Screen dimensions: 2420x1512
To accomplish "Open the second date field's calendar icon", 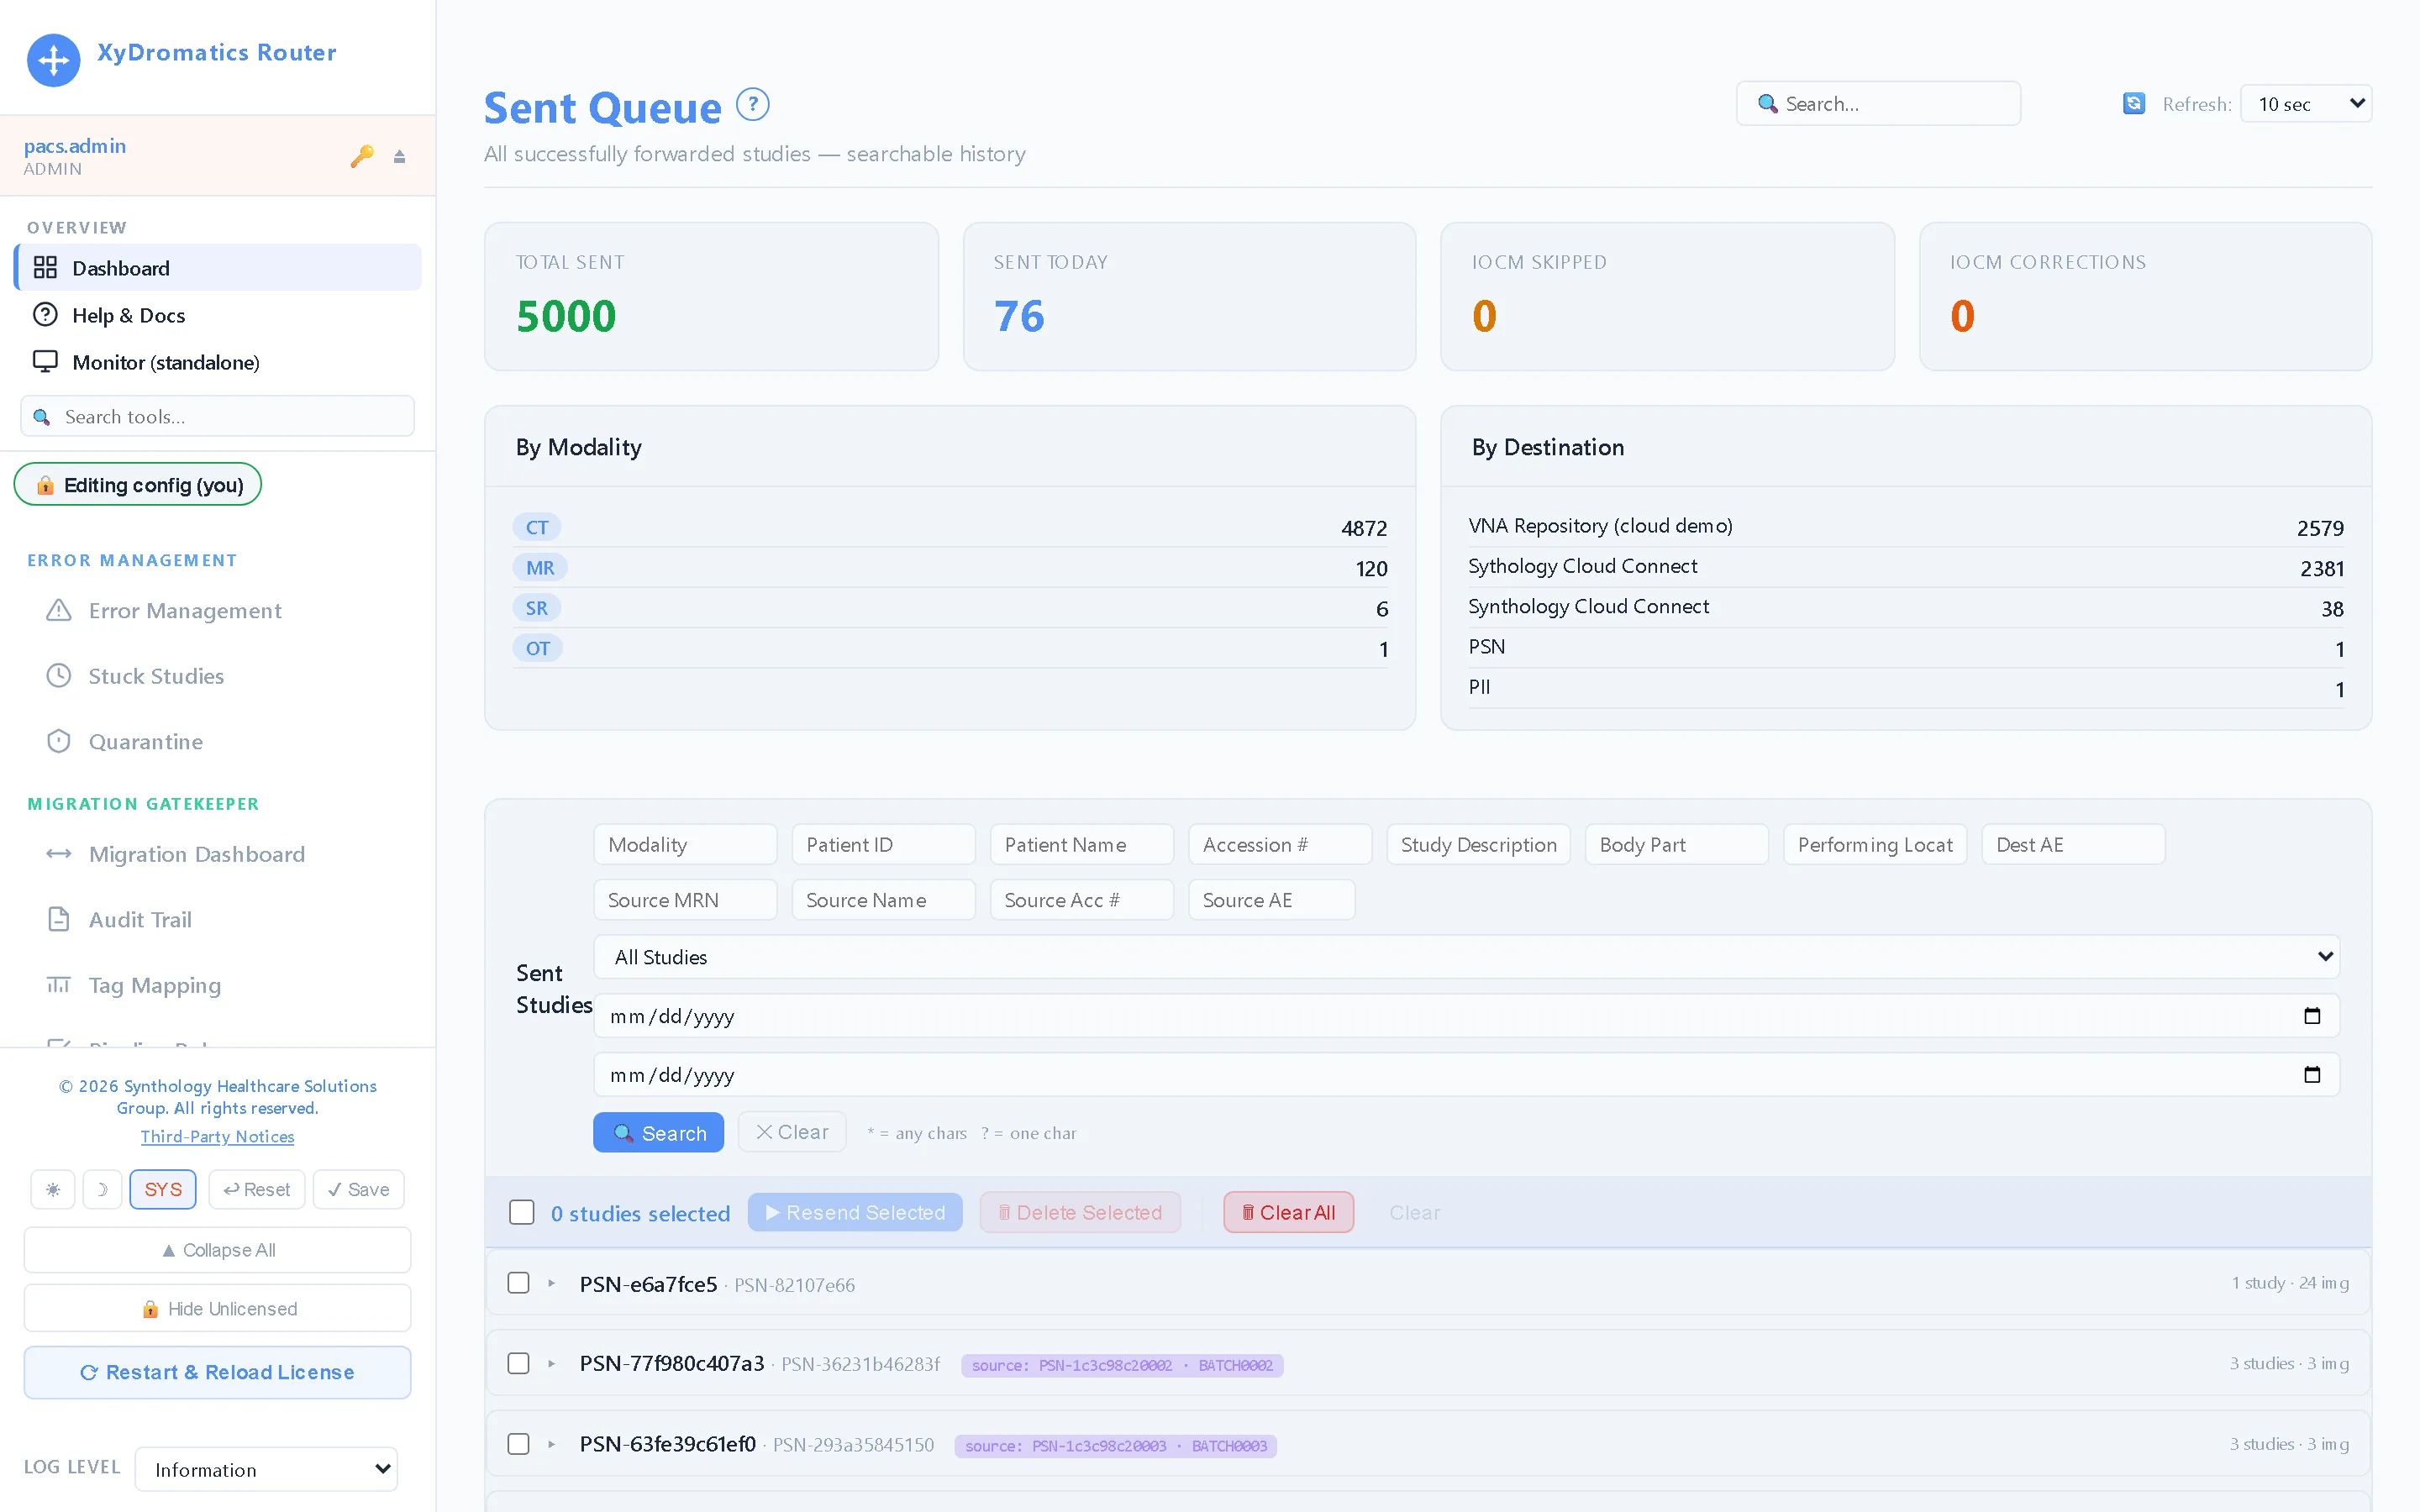I will (x=2312, y=1075).
